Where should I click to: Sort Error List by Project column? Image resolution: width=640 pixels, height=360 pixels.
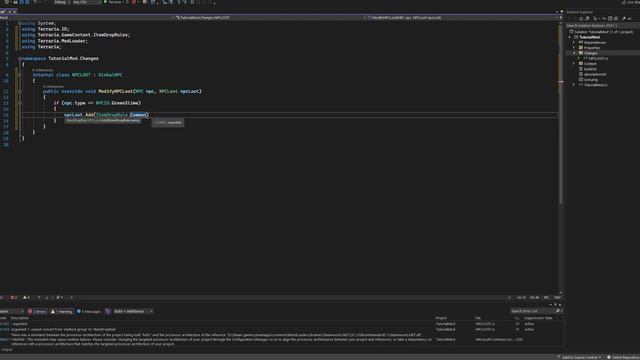click(x=441, y=318)
